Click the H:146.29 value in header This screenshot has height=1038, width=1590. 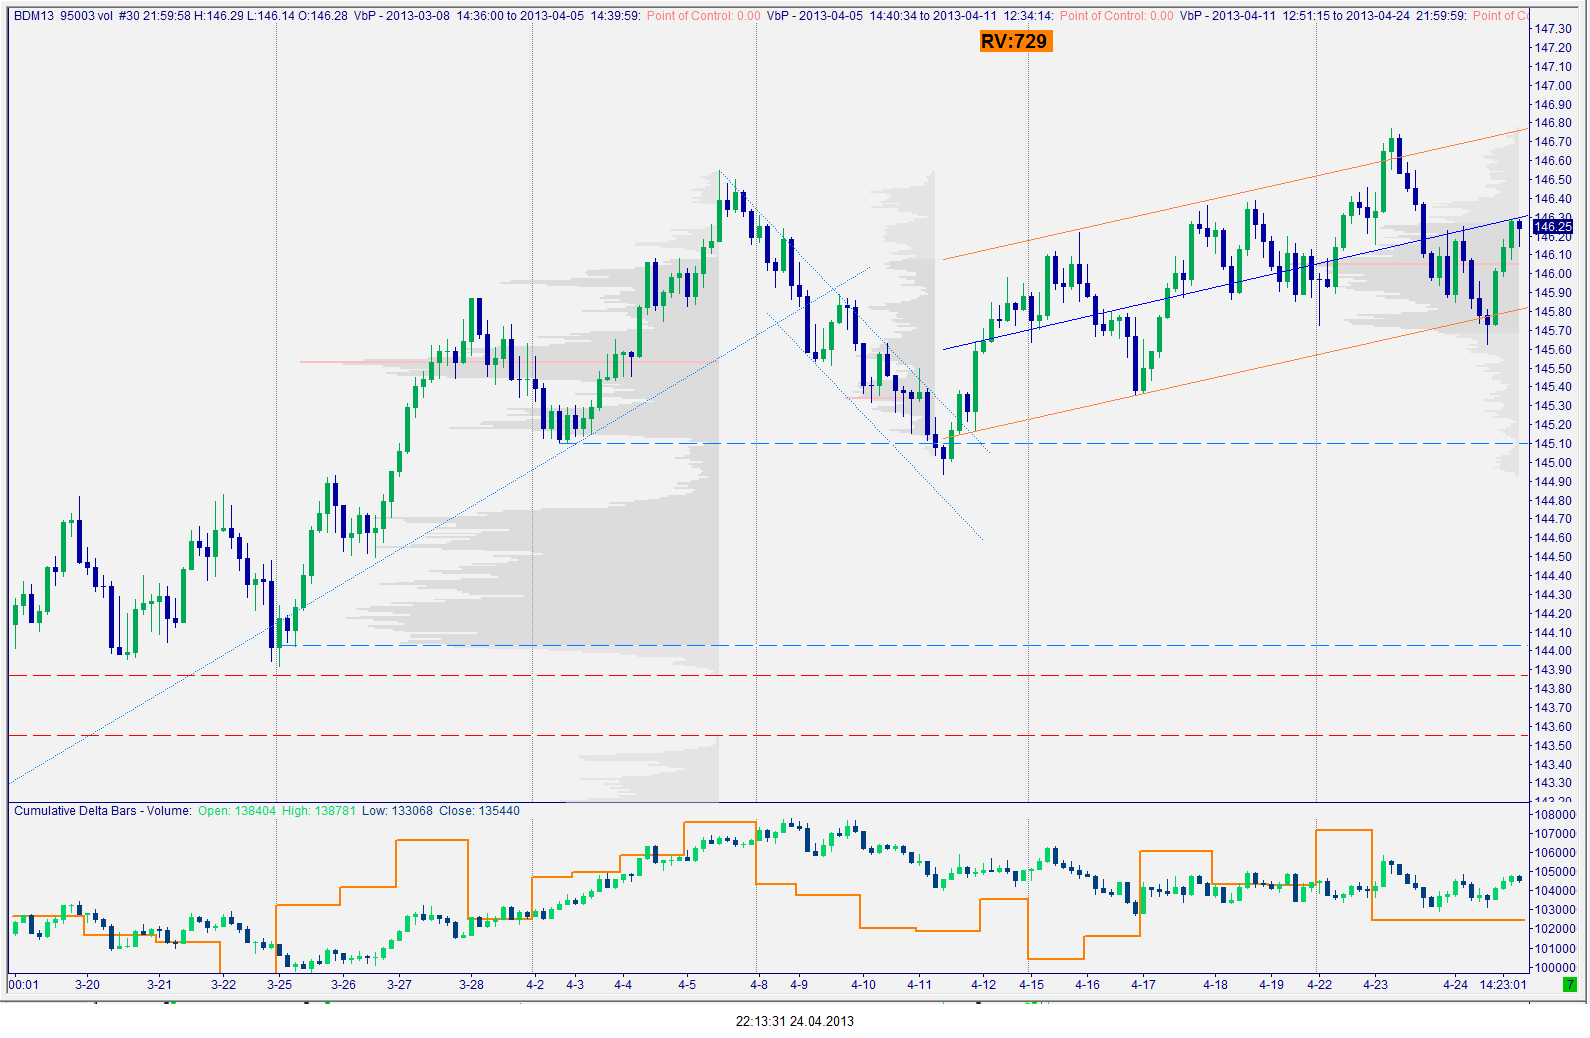pyautogui.click(x=219, y=16)
